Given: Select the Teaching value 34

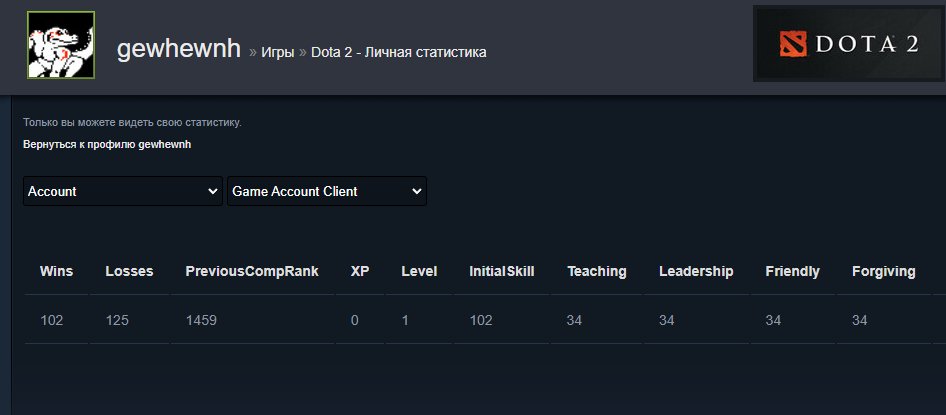Looking at the screenshot, I should (x=574, y=320).
